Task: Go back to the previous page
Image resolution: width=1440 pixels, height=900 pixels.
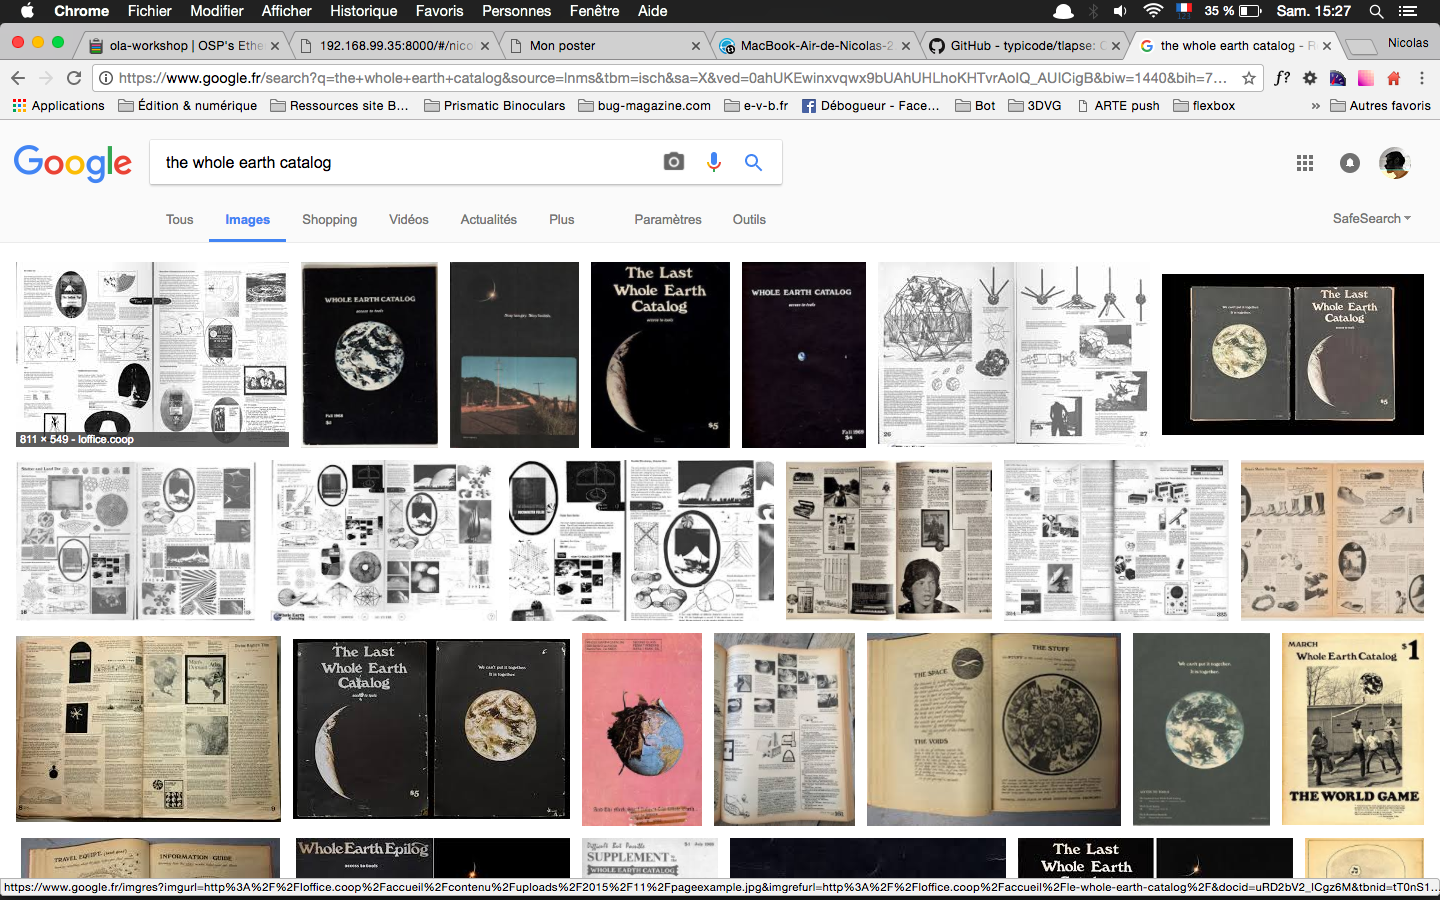Action: 18,78
